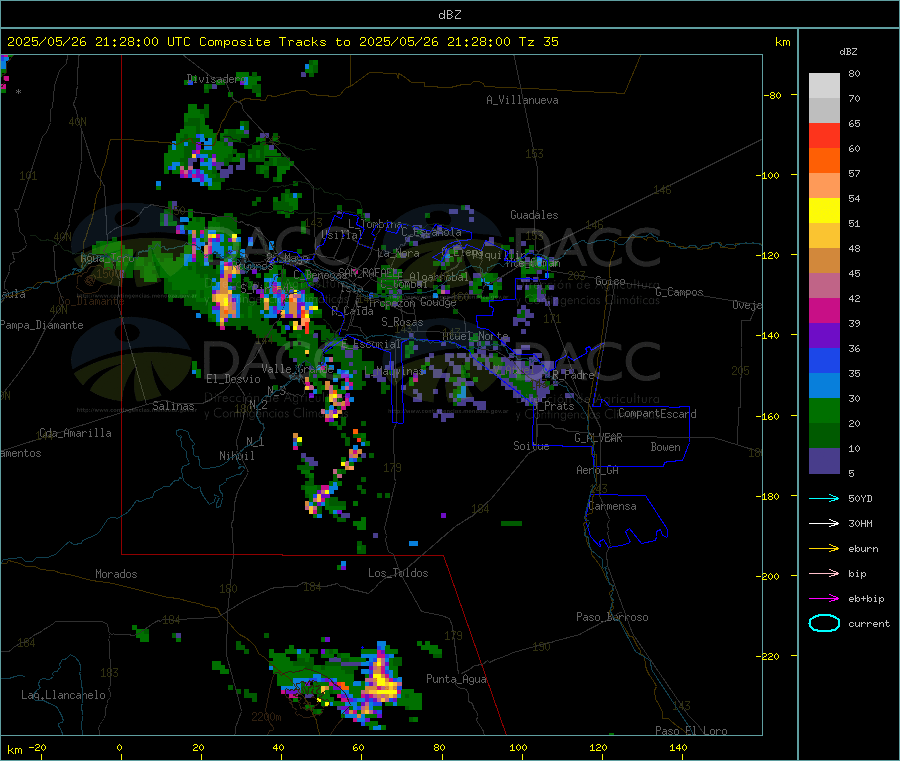Click the Carmensa place label

coord(612,506)
